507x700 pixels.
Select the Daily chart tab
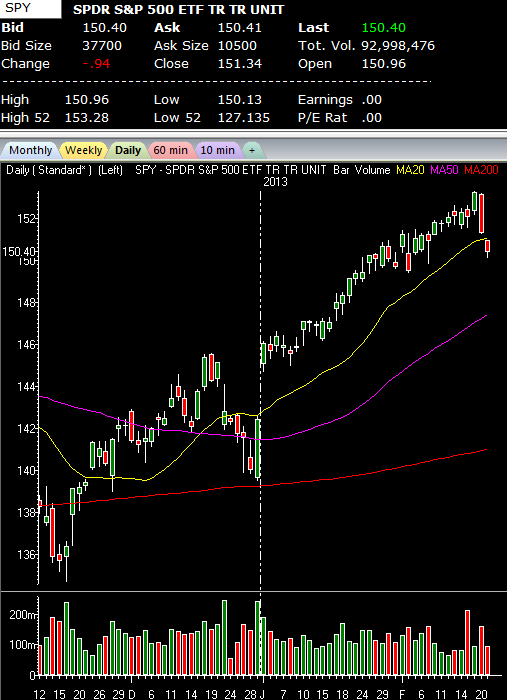pyautogui.click(x=128, y=150)
